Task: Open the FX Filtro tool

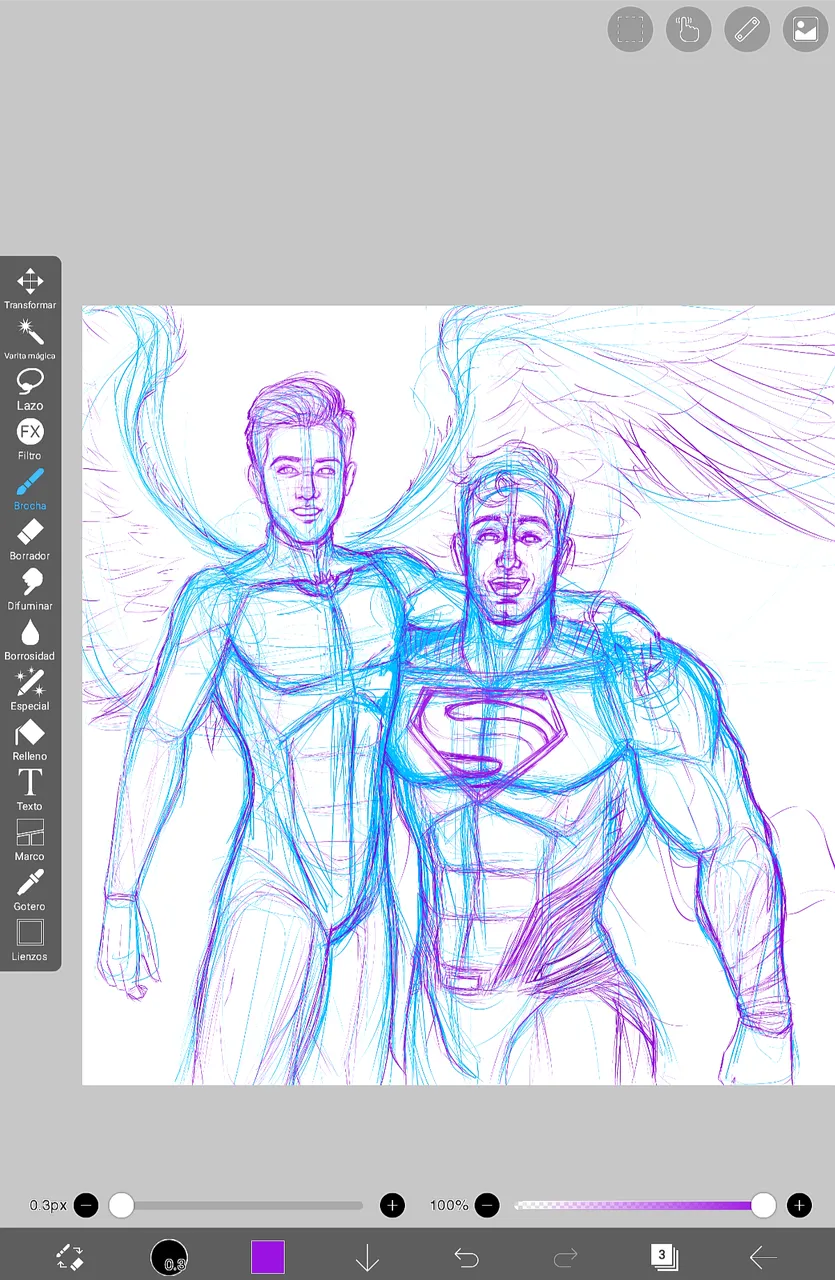Action: (30, 438)
